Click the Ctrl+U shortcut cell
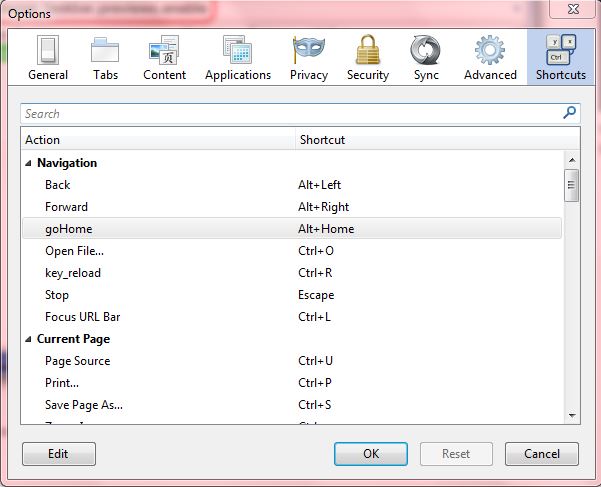This screenshot has height=487, width=601. click(x=315, y=361)
